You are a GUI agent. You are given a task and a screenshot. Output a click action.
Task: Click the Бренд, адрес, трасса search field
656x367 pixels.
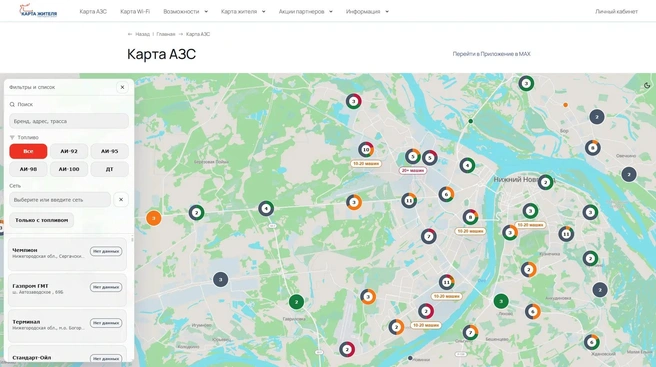(x=69, y=121)
